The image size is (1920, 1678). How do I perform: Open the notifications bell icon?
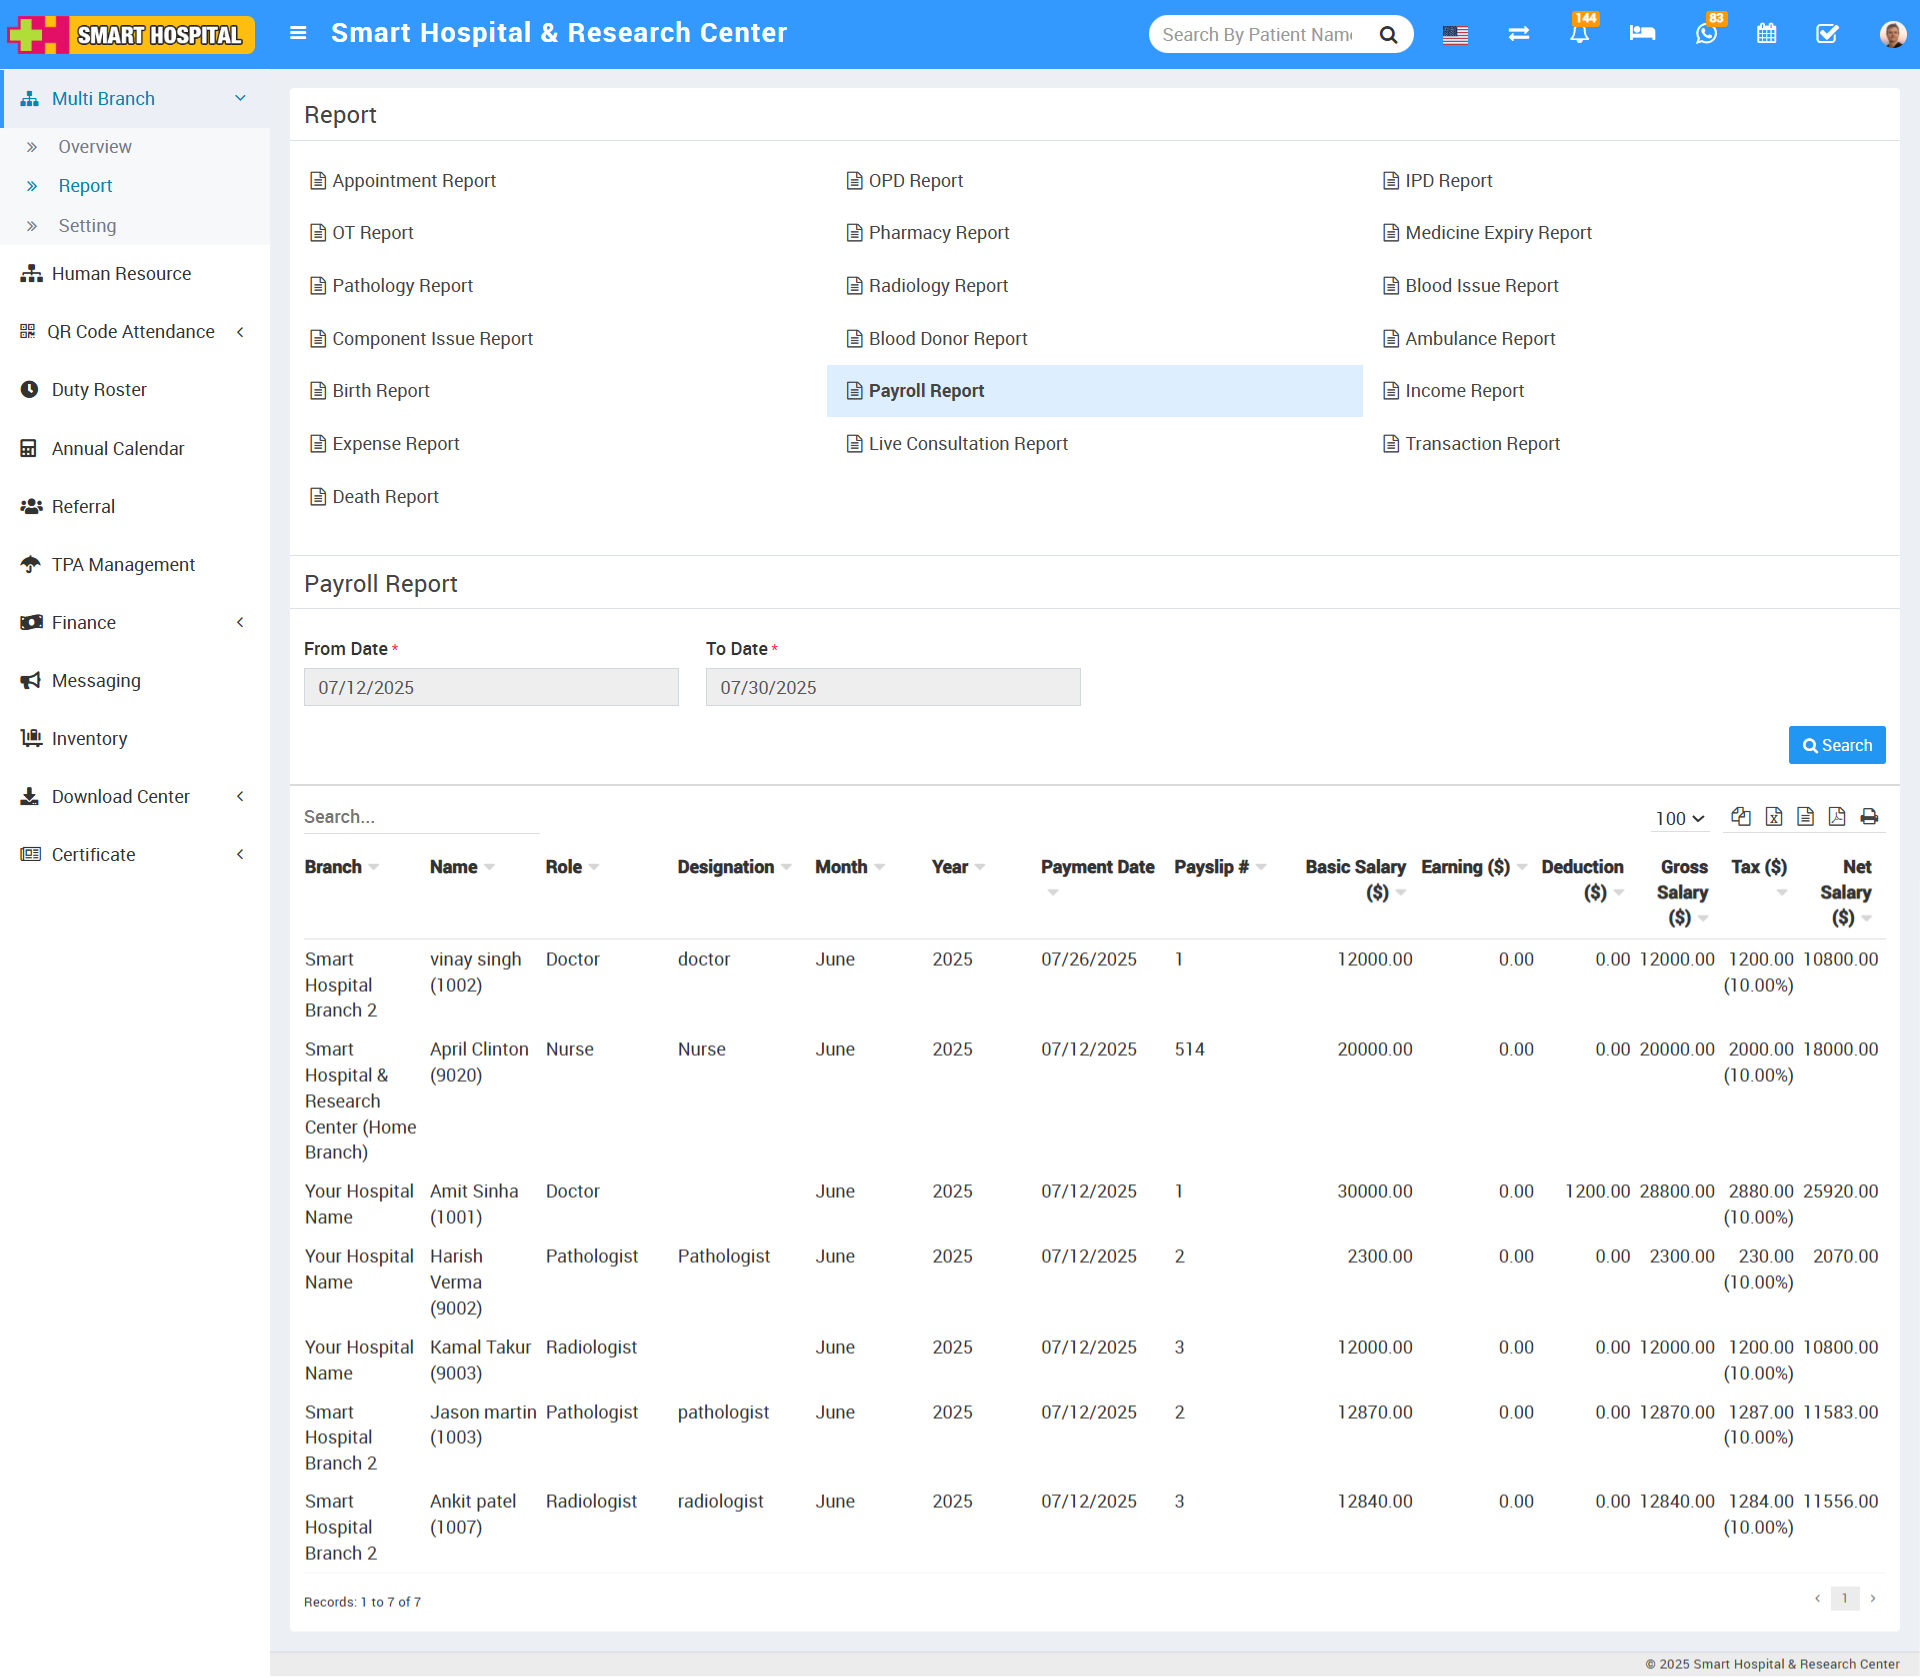(x=1579, y=34)
